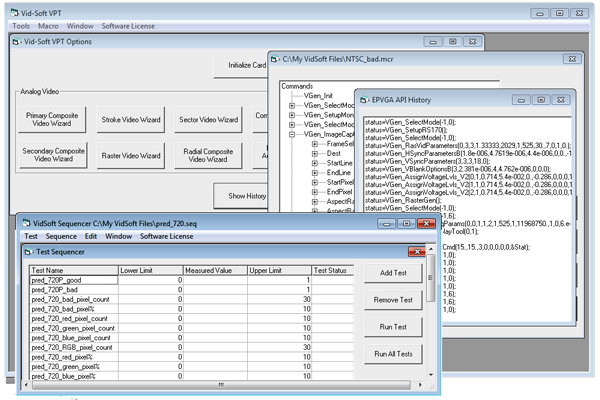Screen dimensions: 600x400
Task: Click Vid-Soft VPT Options window icon
Action: click(x=16, y=41)
